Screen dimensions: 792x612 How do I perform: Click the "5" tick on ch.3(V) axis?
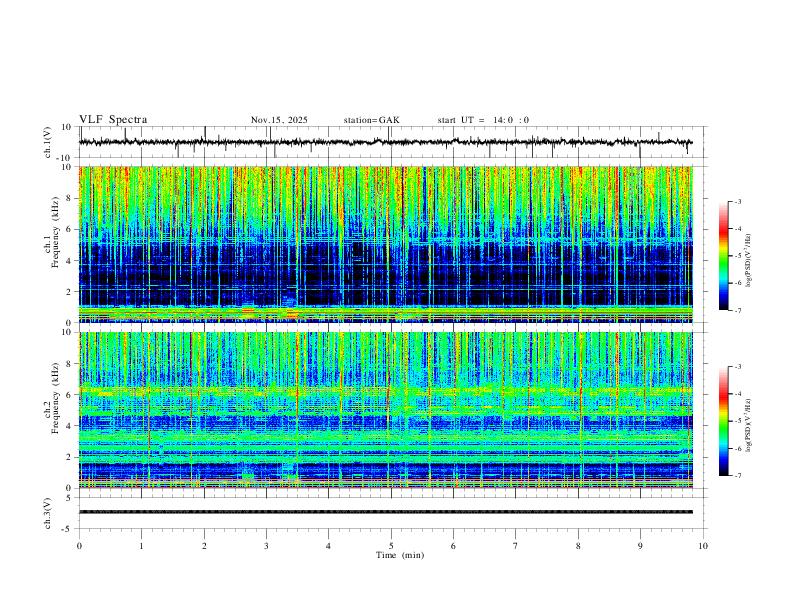(69, 497)
